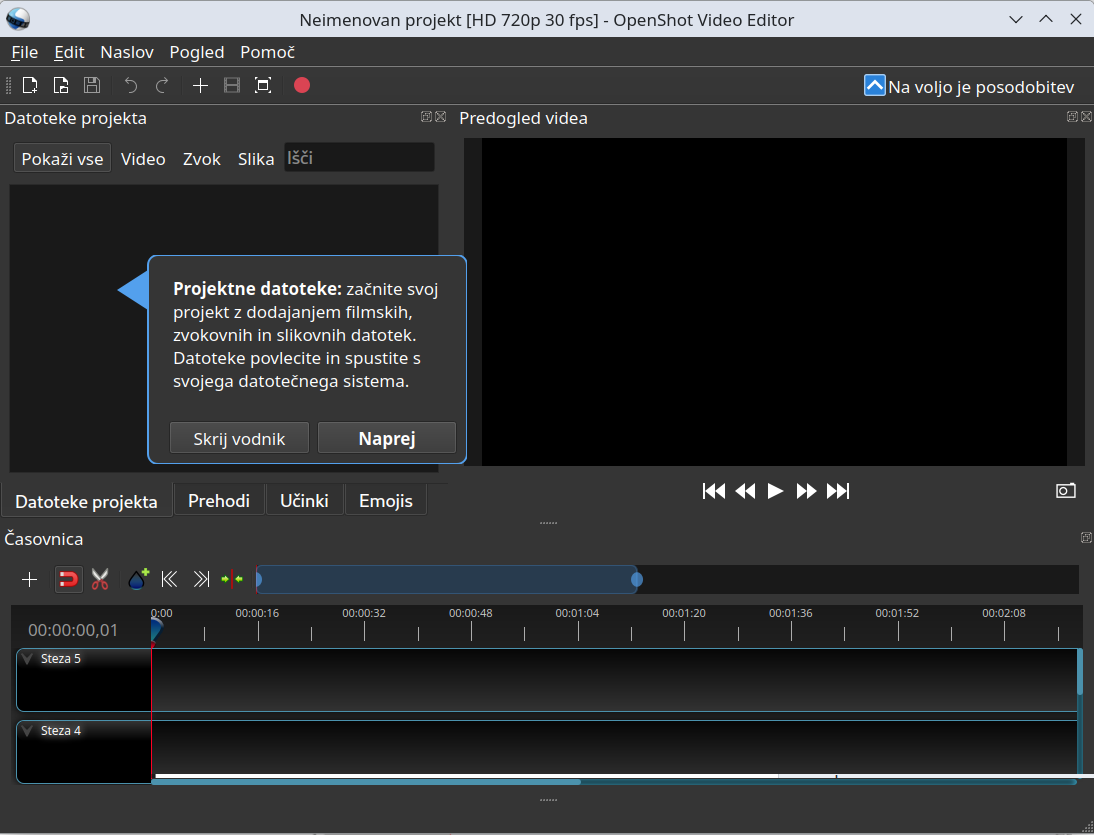
Task: Toggle fullscreen with the toolbar icon
Action: tap(263, 86)
